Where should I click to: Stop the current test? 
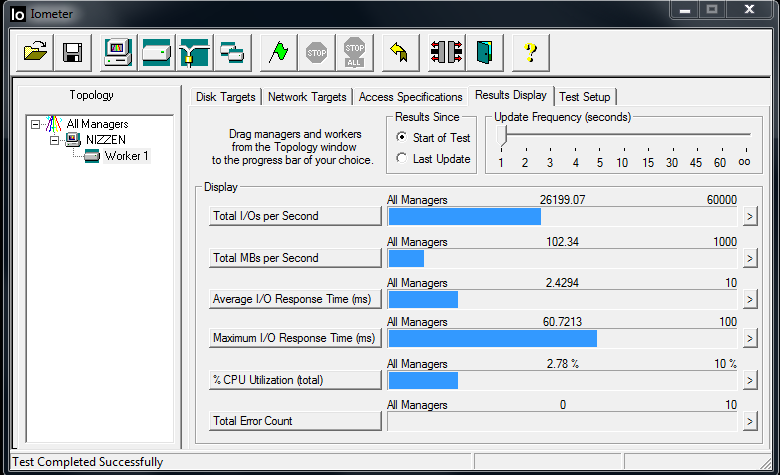tap(316, 52)
